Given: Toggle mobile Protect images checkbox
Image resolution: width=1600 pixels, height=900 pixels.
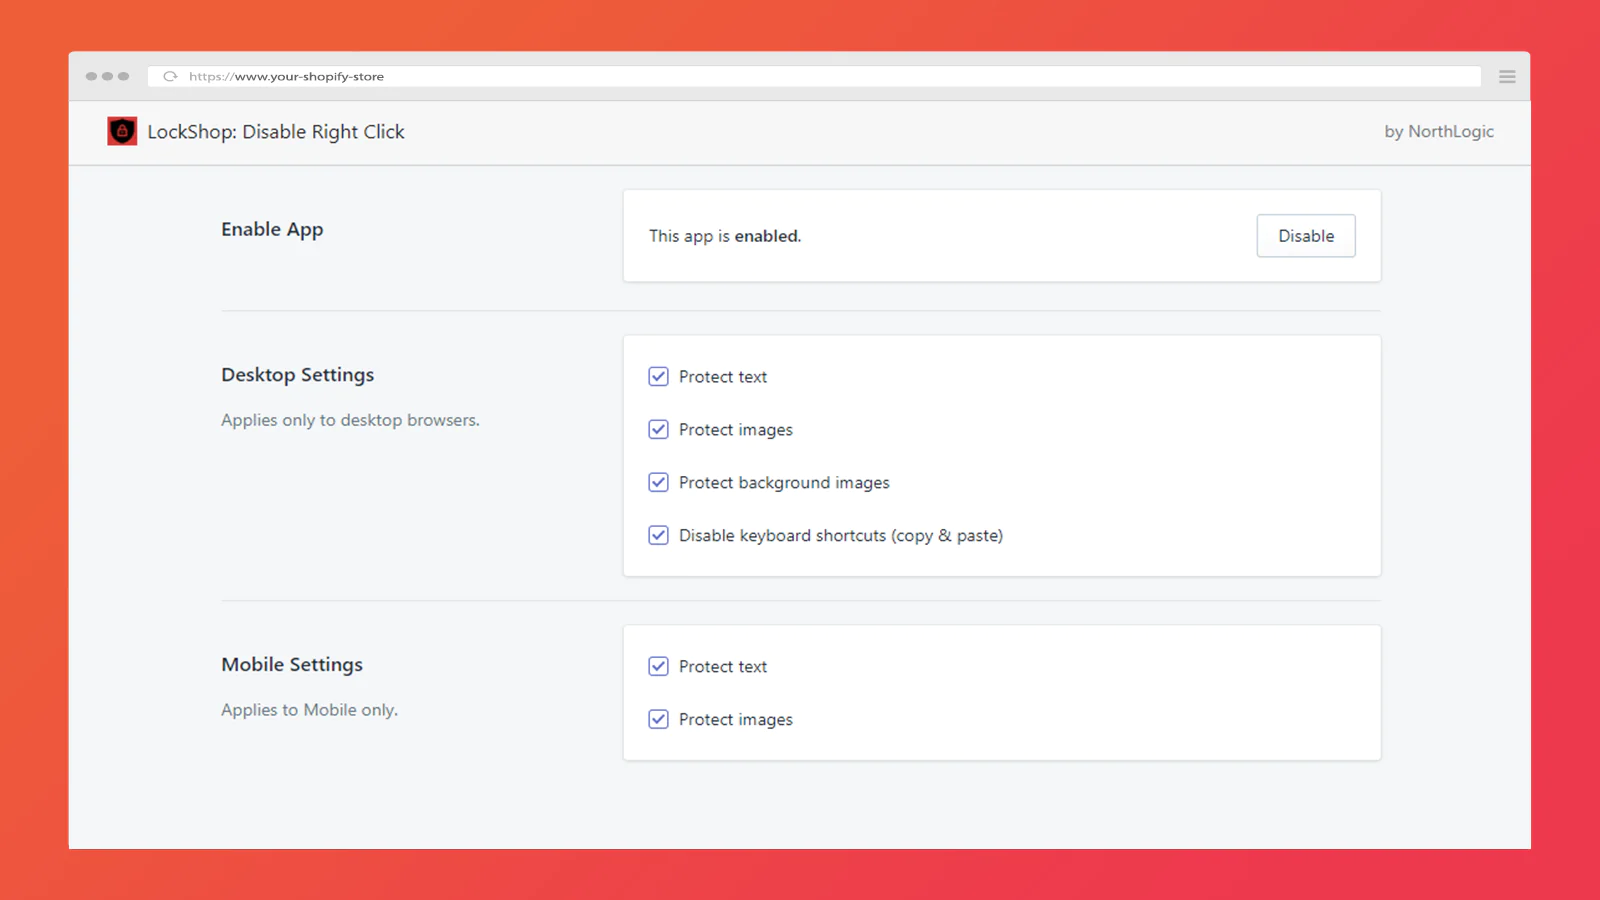Looking at the screenshot, I should (x=658, y=719).
